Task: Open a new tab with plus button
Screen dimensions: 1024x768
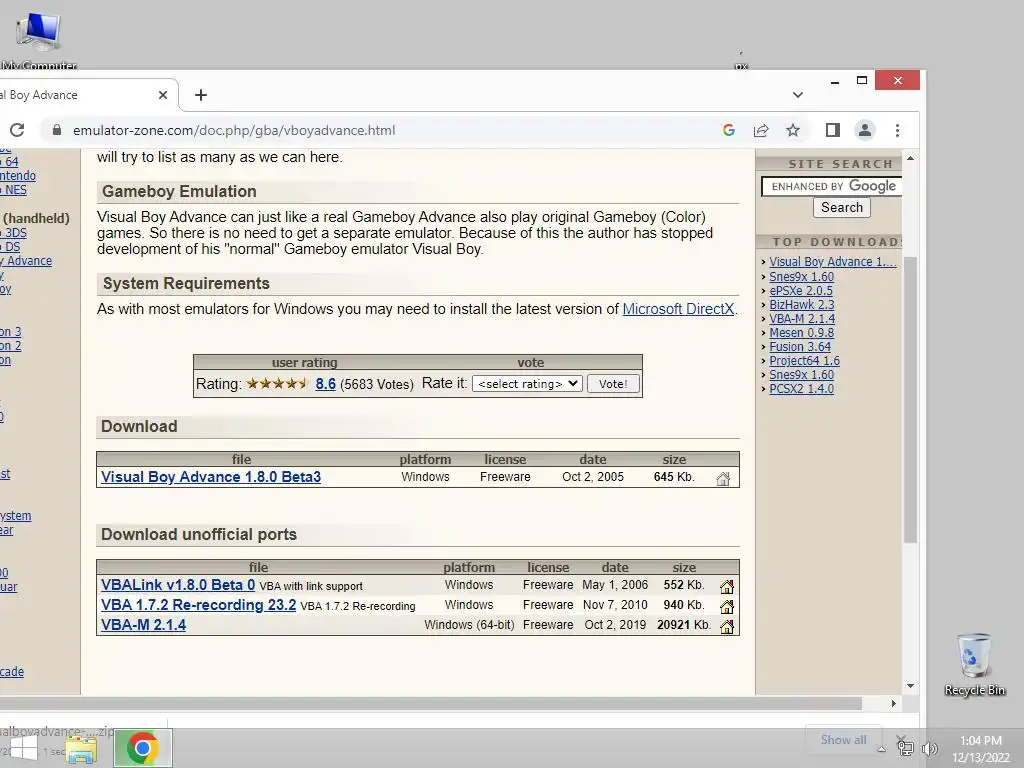Action: click(201, 95)
